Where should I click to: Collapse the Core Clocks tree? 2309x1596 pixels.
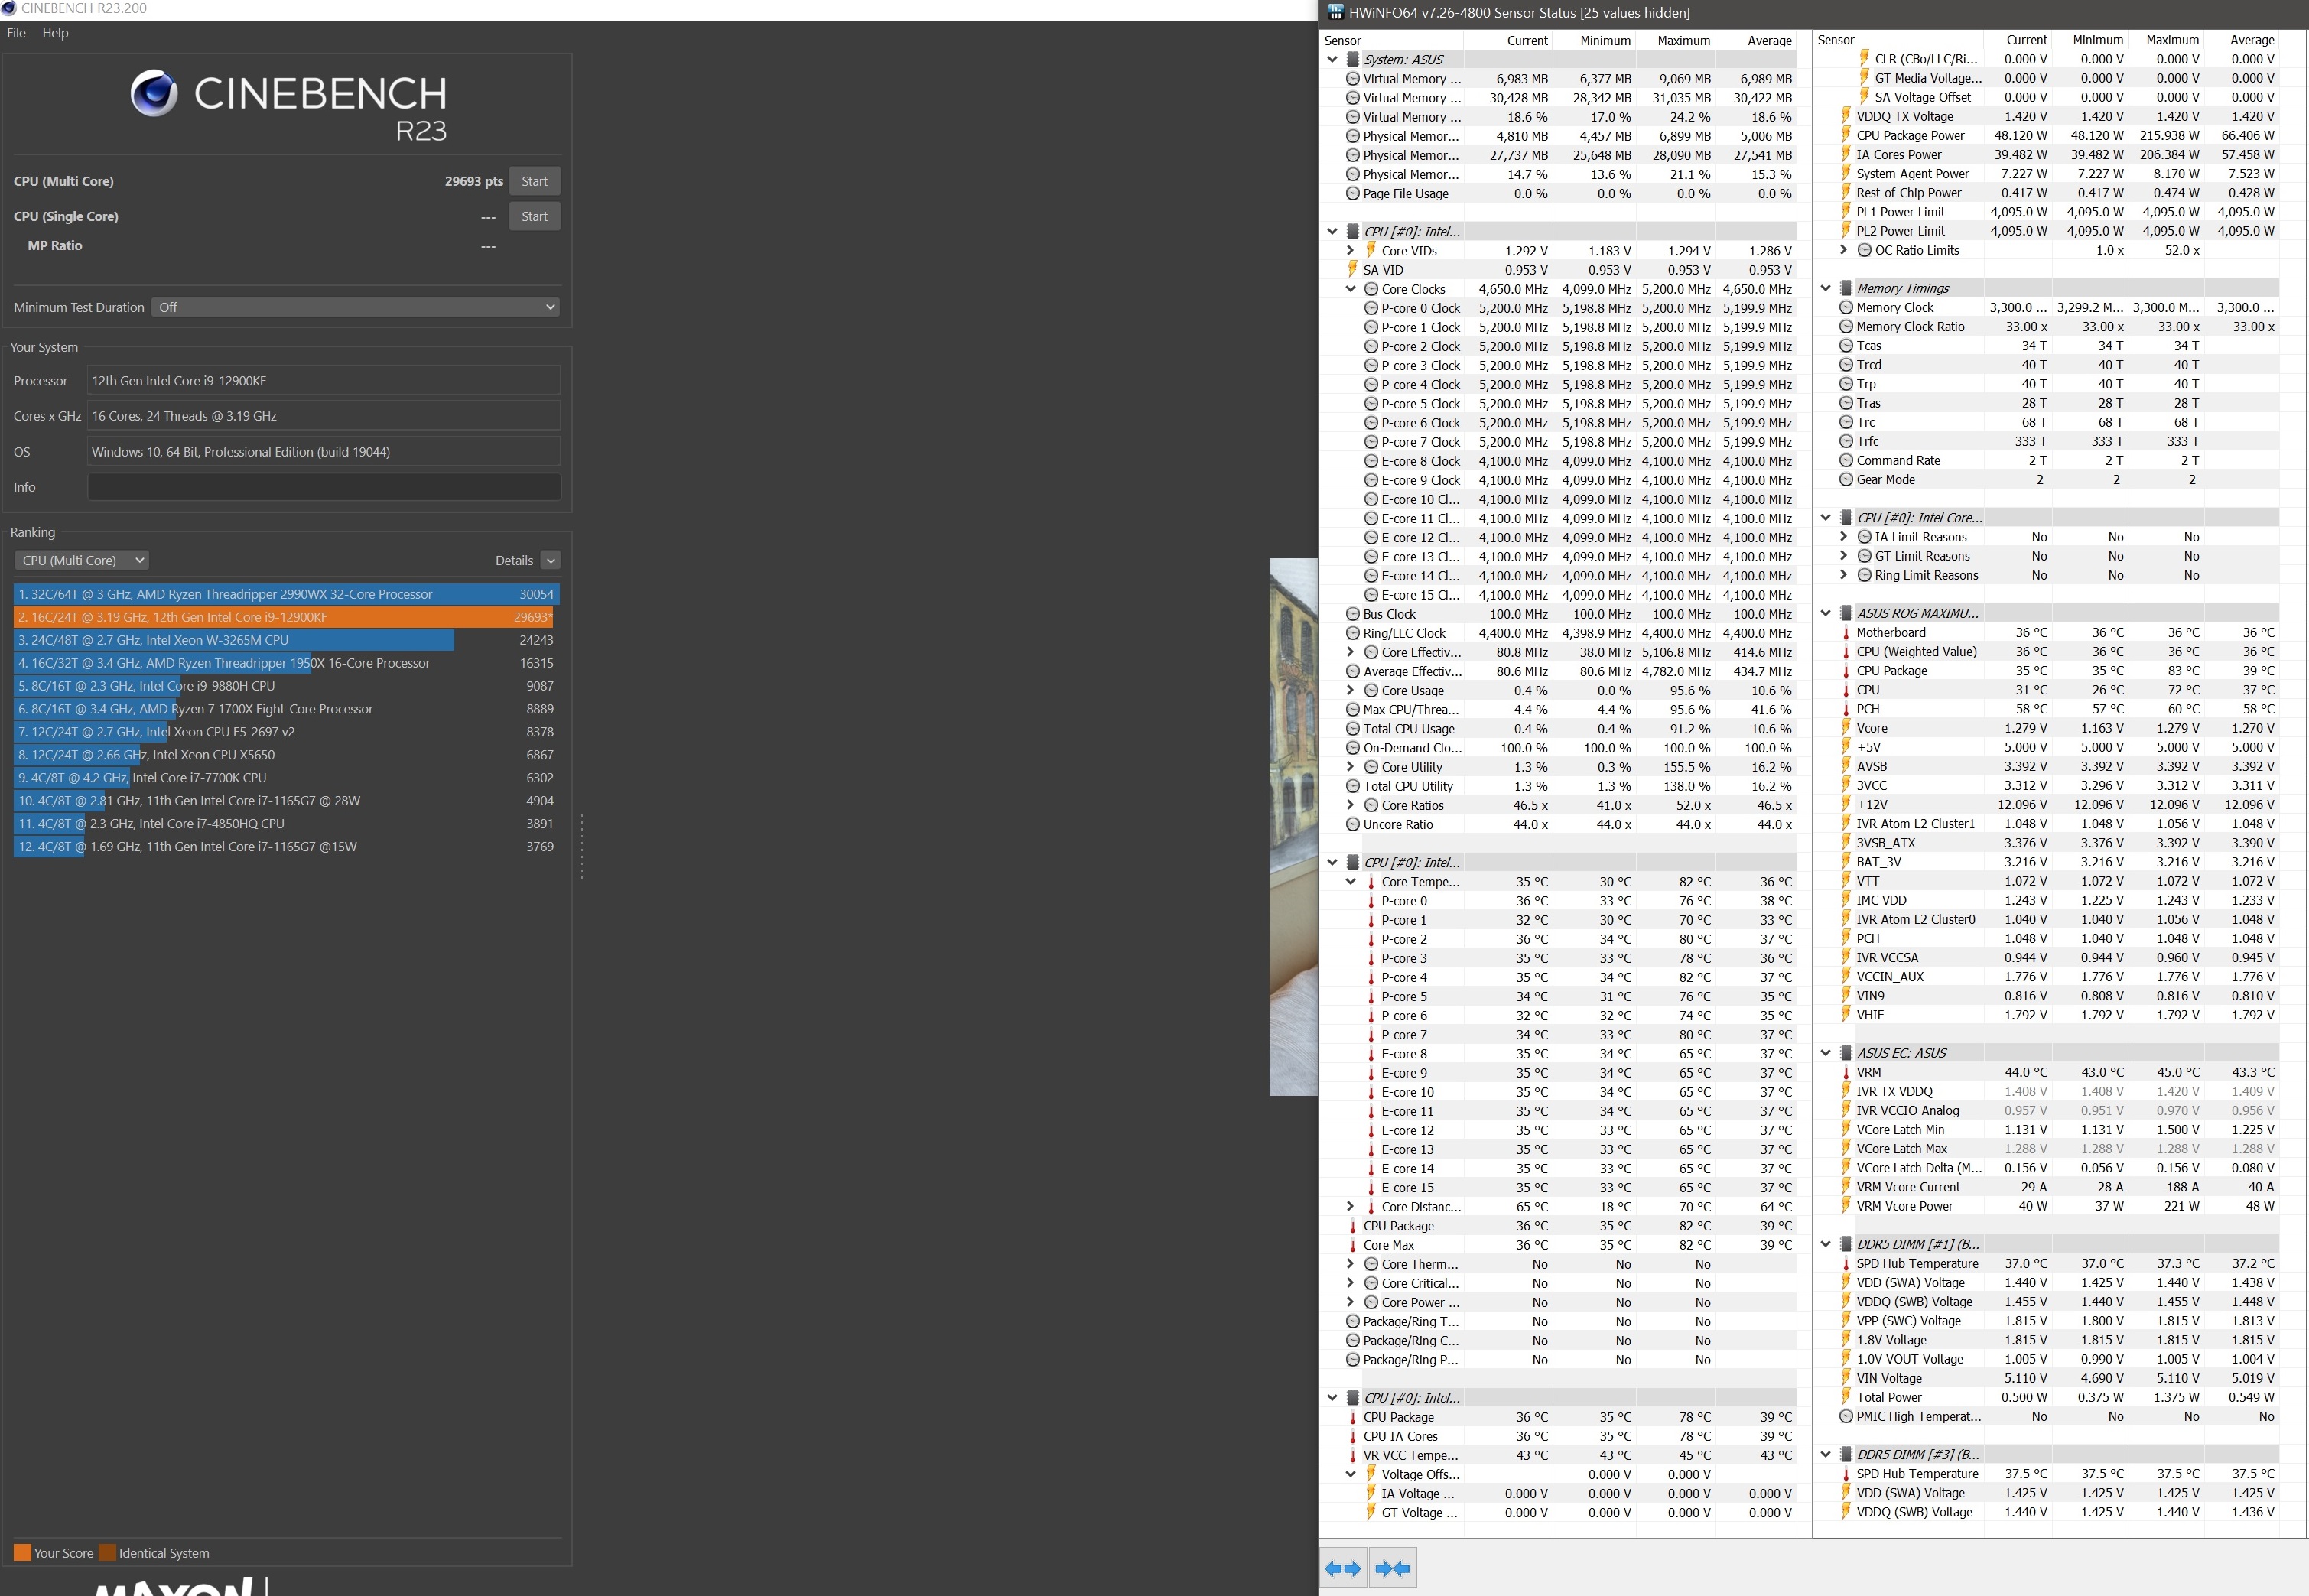1351,289
